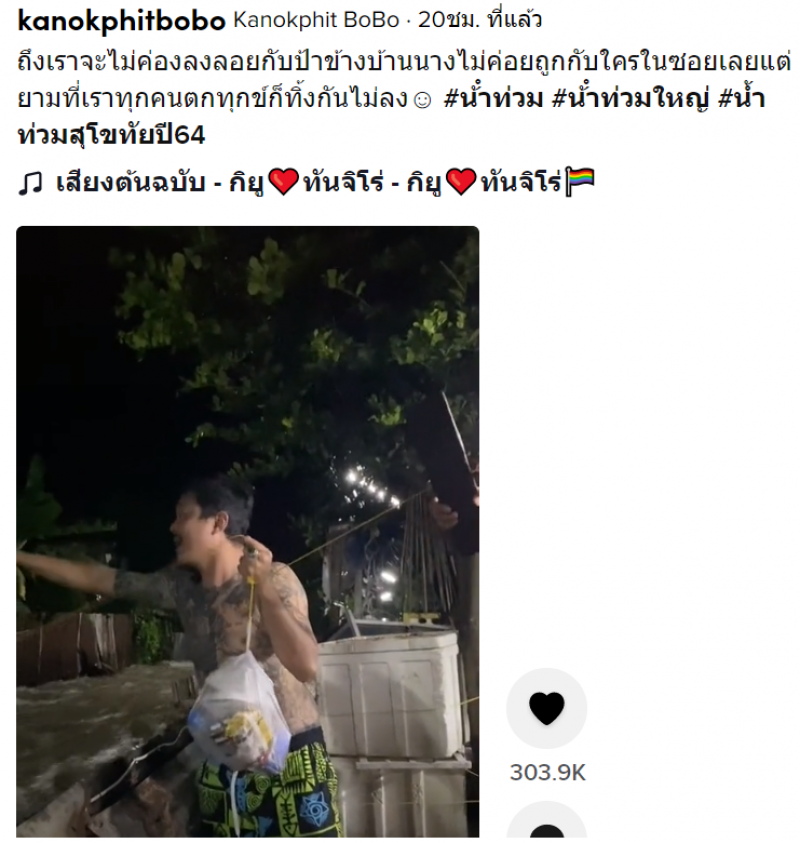Play the flood video thumbnail
This screenshot has width=800, height=843.
[247, 531]
